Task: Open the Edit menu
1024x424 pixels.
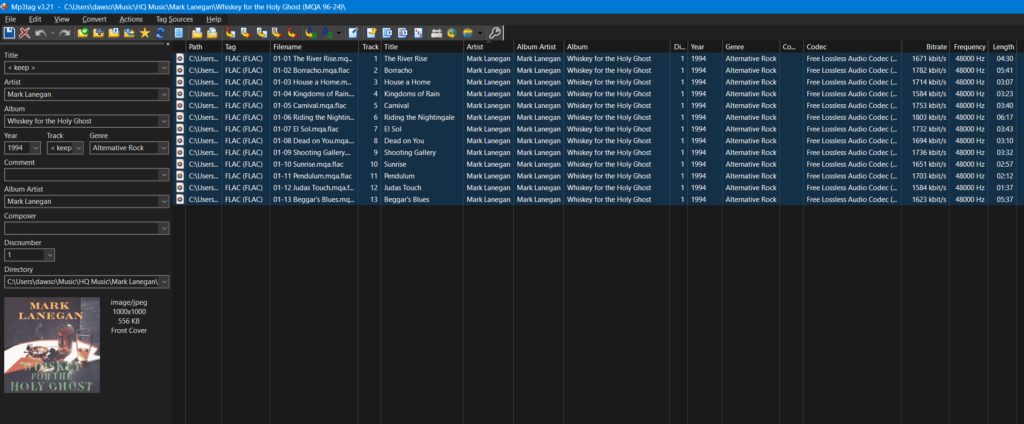Action: point(35,19)
